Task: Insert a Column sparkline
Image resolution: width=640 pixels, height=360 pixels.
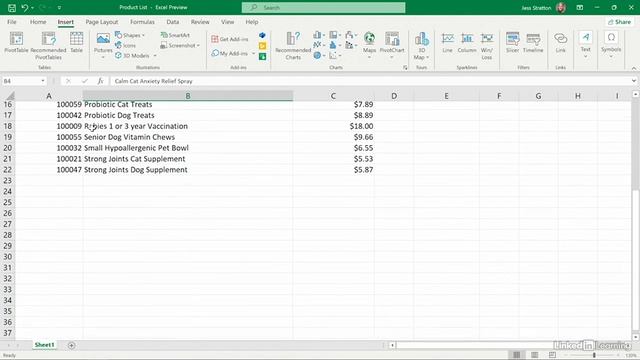Action: point(467,43)
